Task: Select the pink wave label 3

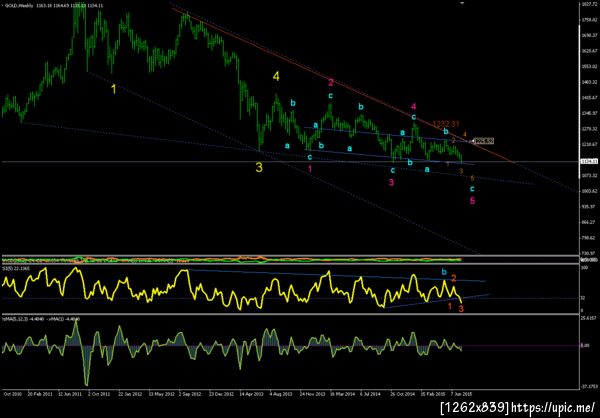Action: point(391,183)
